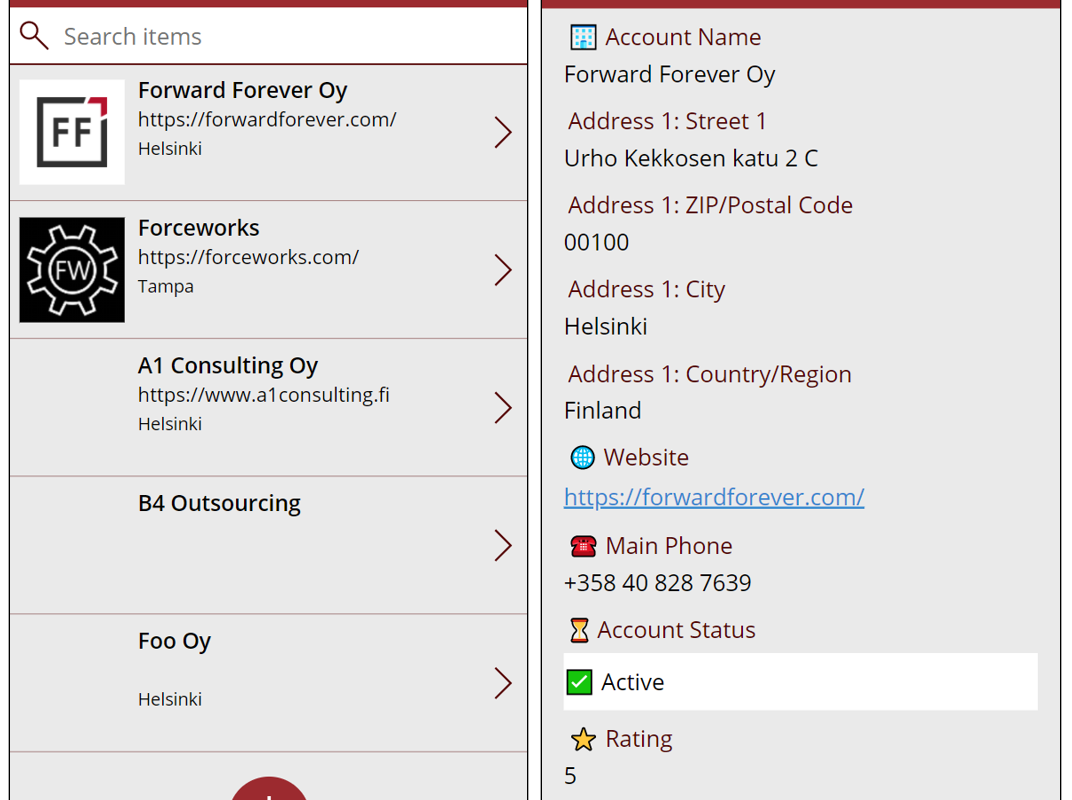The width and height of the screenshot is (1072, 800).
Task: Click the Address 1: Street 1 label
Action: click(667, 122)
